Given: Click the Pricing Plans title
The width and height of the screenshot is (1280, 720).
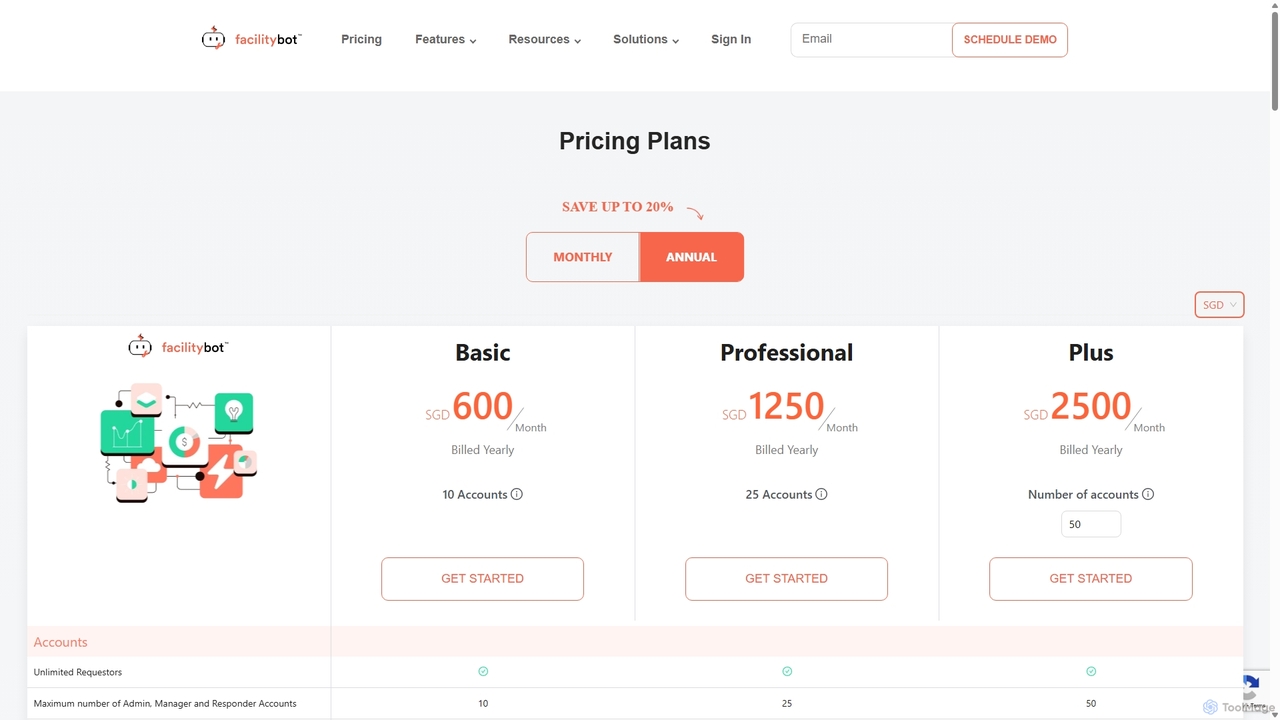Looking at the screenshot, I should [x=635, y=141].
